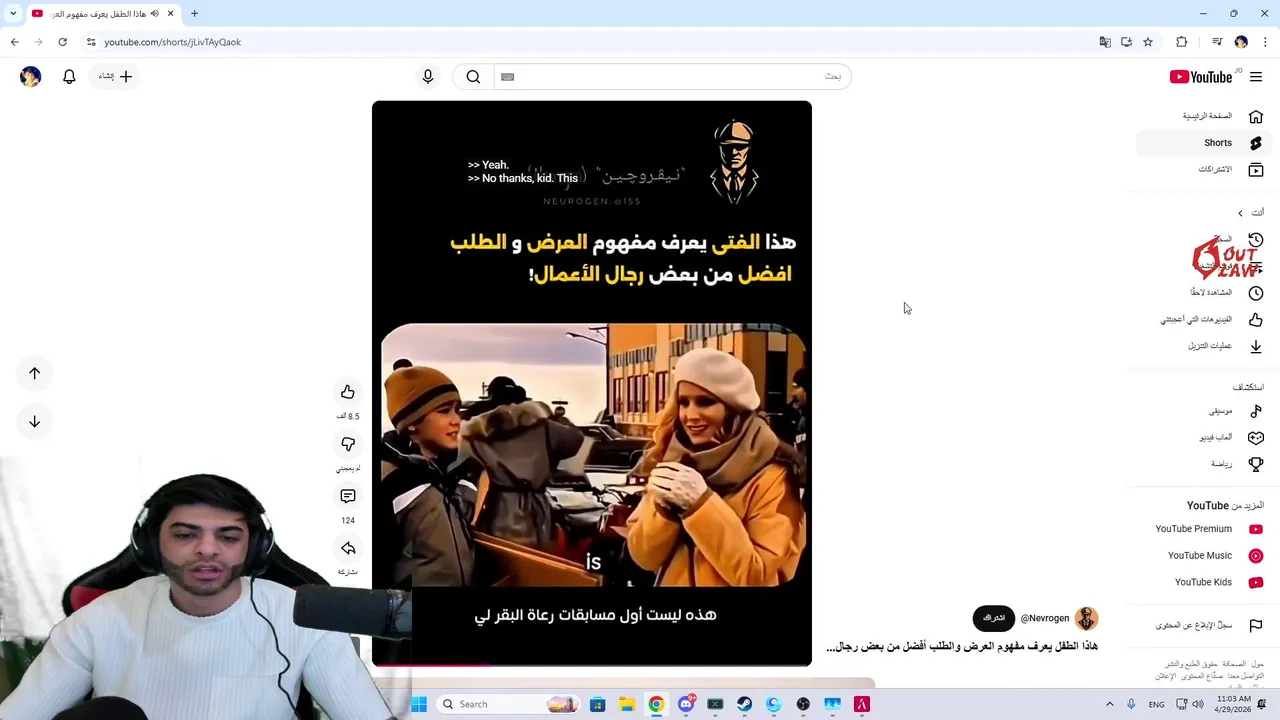
Task: Open YouTube notifications bell
Action: click(x=69, y=77)
